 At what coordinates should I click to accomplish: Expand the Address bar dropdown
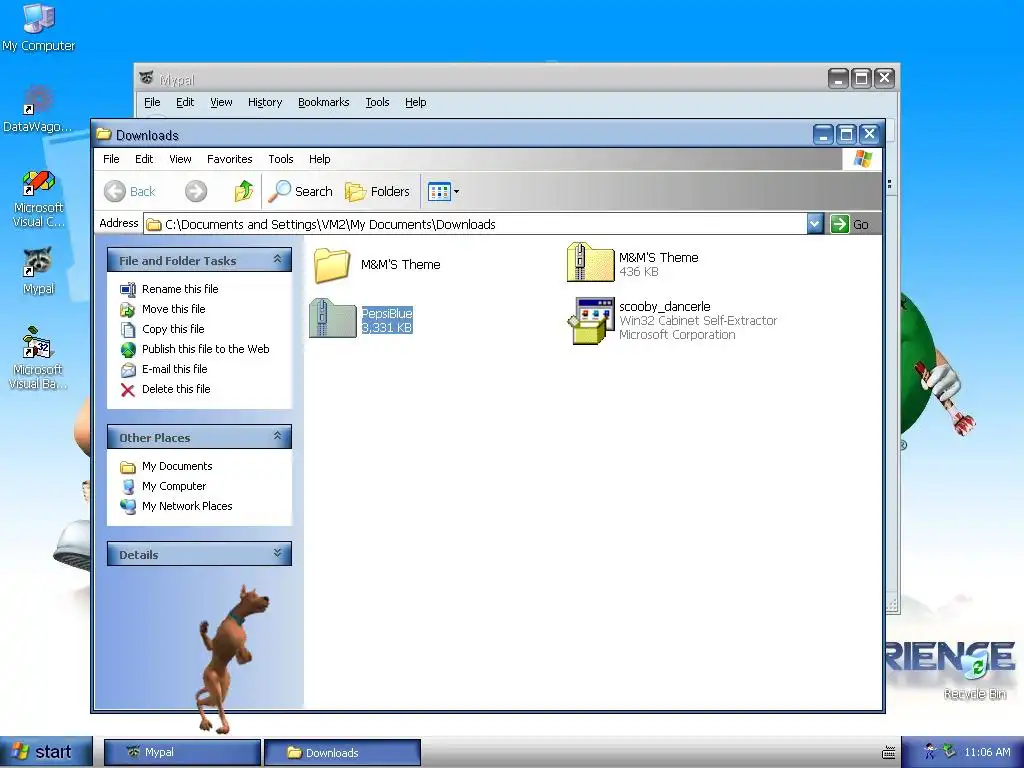point(814,224)
